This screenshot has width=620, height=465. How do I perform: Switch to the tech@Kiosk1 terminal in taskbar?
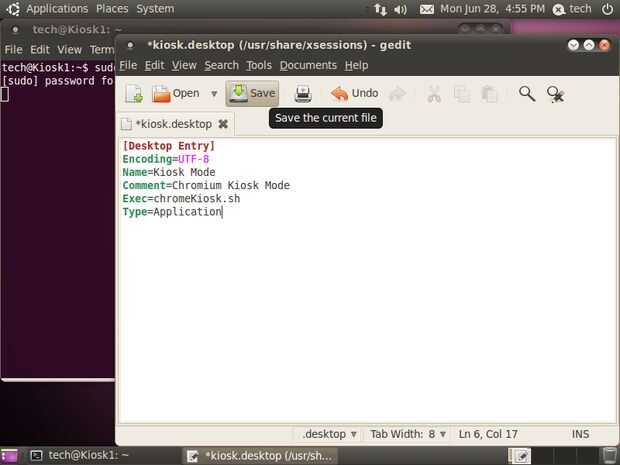click(x=80, y=456)
